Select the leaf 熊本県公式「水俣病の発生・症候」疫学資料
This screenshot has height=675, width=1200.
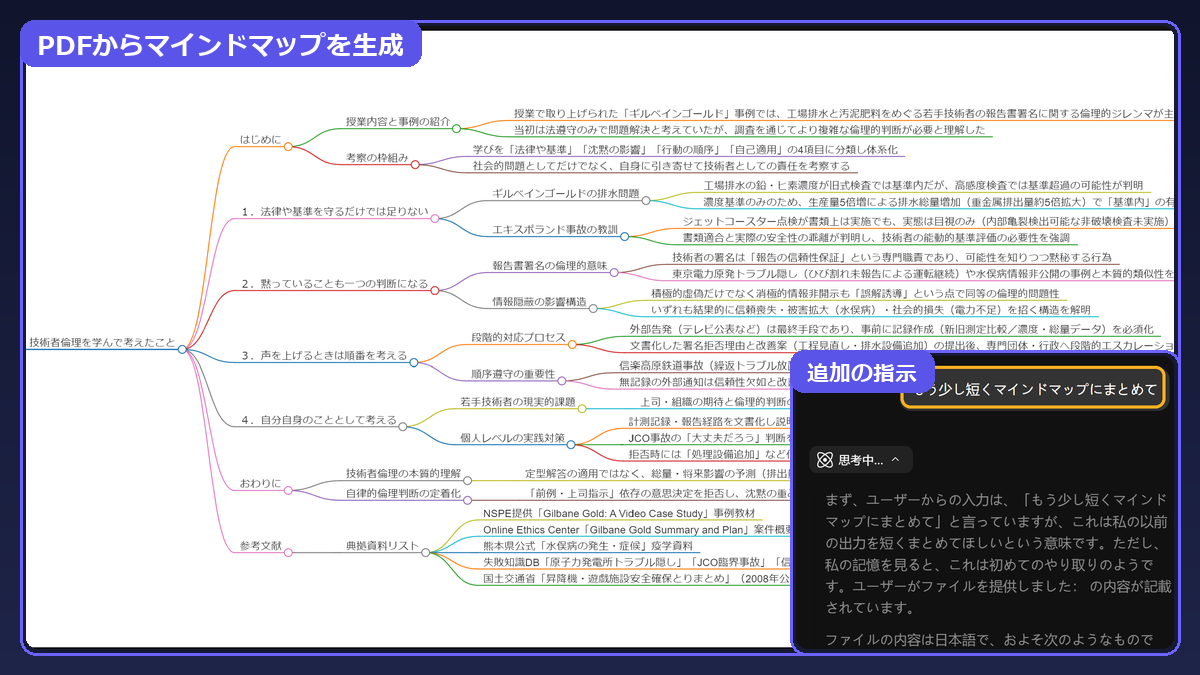588,545
